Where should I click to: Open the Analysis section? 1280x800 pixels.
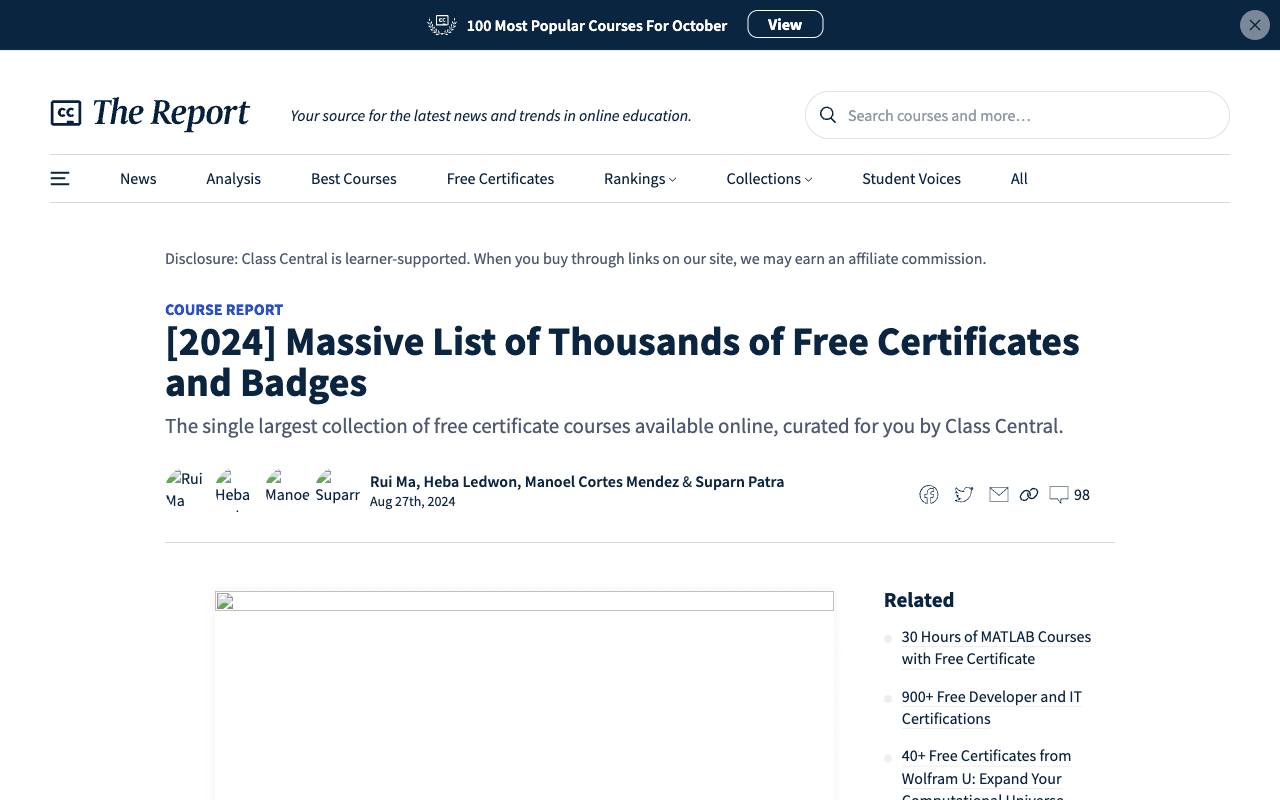(234, 179)
